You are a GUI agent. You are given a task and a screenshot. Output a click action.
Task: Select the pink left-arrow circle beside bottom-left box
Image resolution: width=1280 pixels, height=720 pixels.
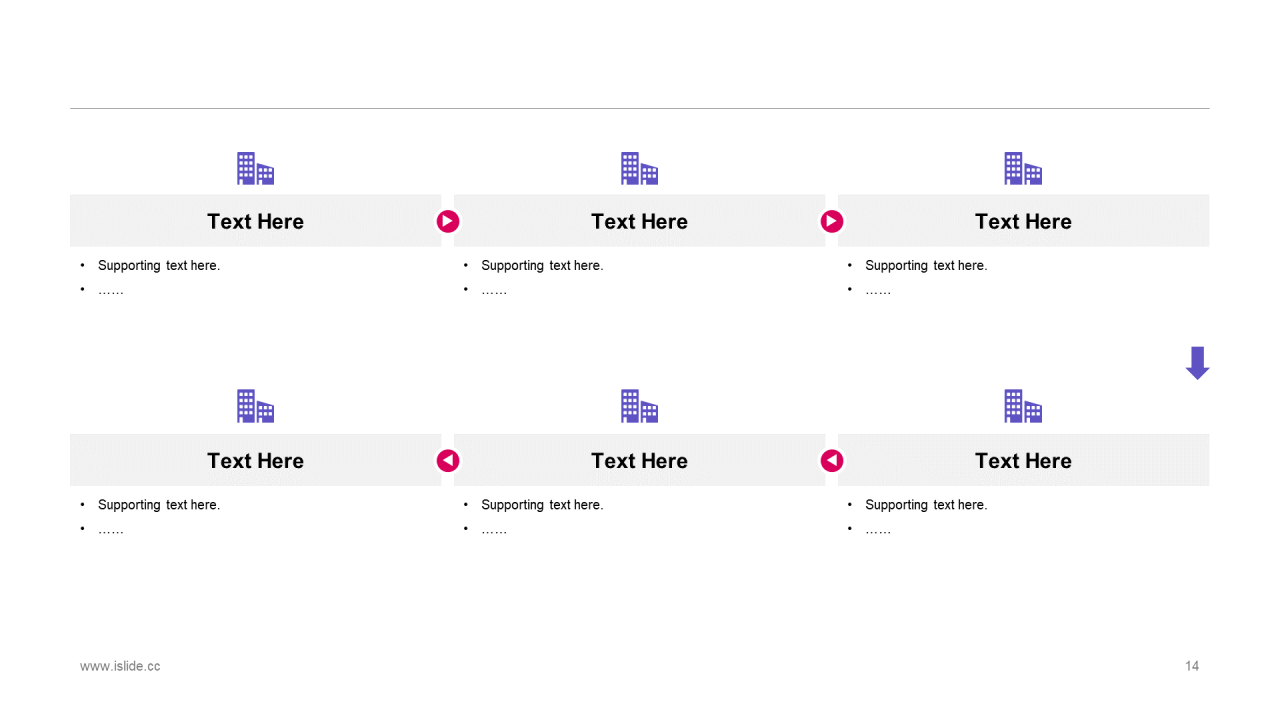448,460
